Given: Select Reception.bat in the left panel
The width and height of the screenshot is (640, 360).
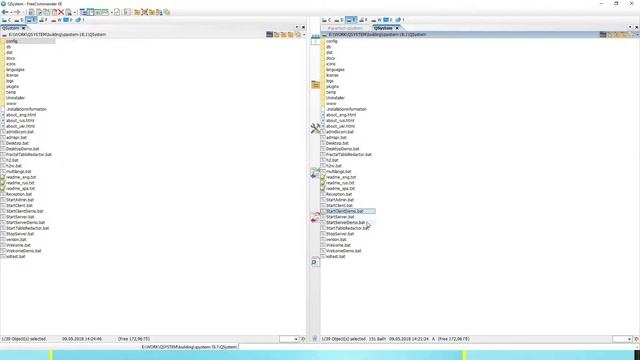Looking at the screenshot, I should pos(19,194).
